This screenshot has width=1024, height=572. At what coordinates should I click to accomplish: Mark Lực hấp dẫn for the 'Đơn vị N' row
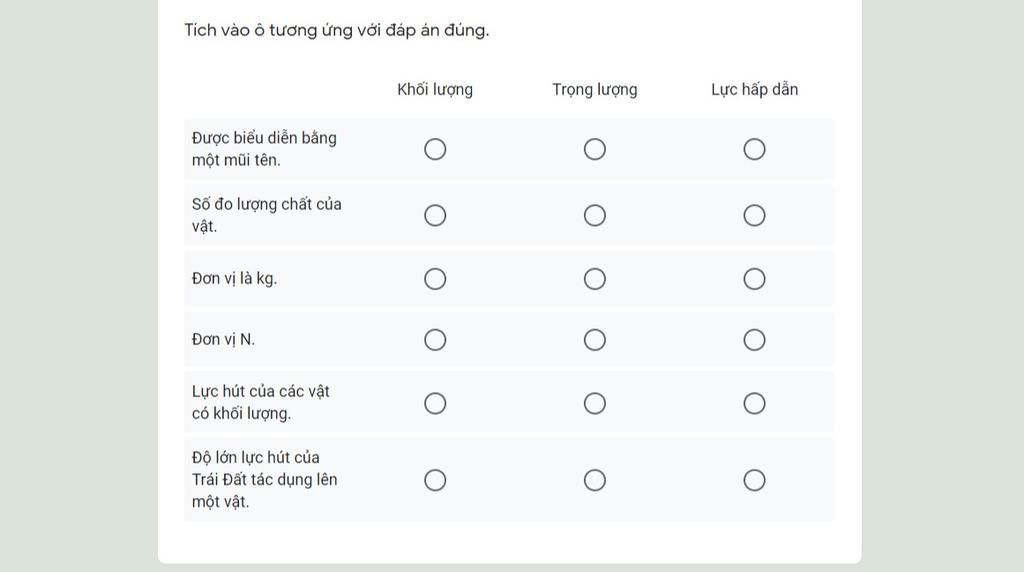754,340
